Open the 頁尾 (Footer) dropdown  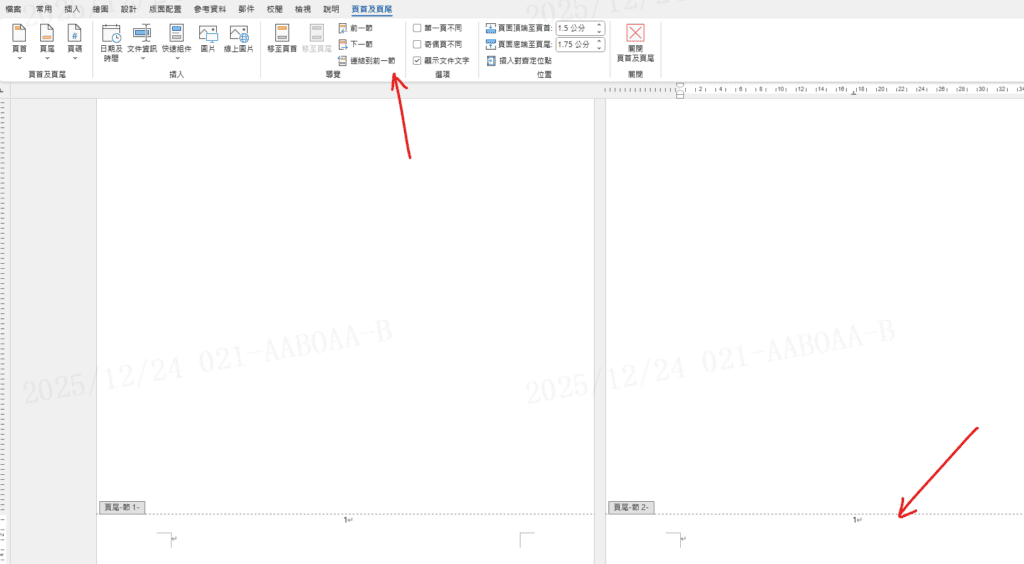pyautogui.click(x=47, y=40)
